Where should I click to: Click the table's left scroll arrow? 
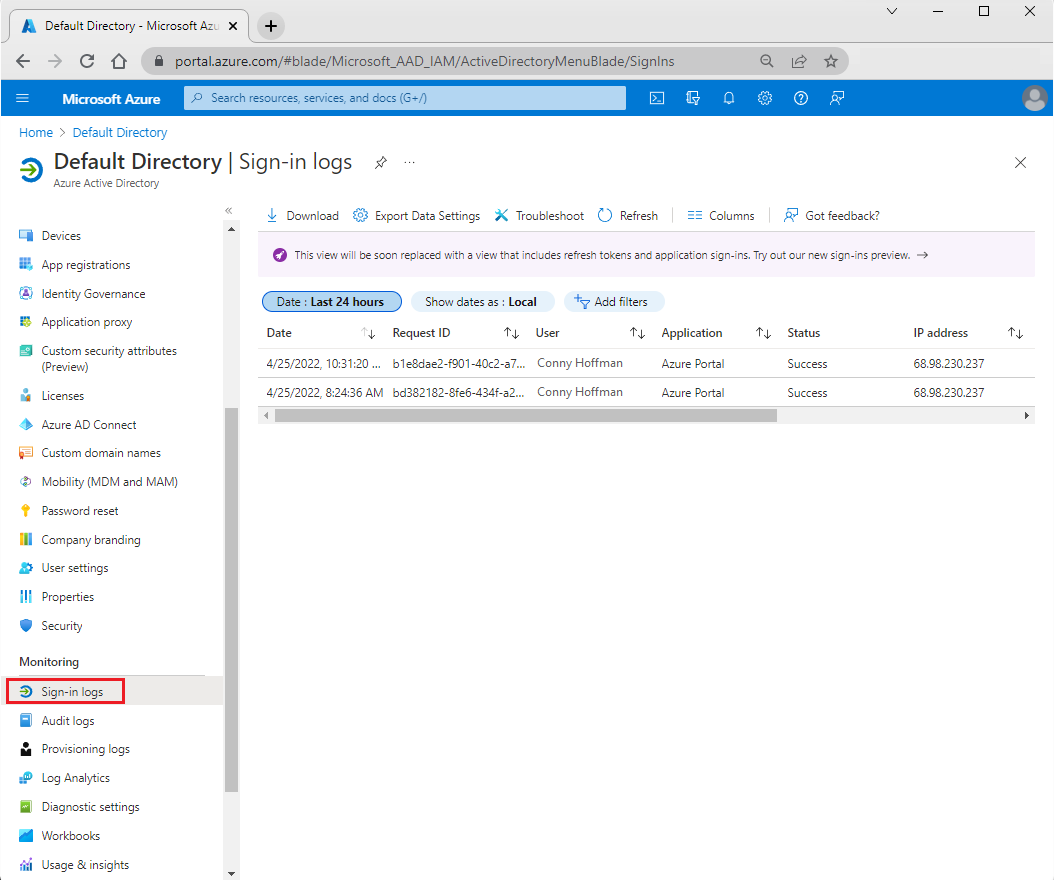(x=266, y=415)
